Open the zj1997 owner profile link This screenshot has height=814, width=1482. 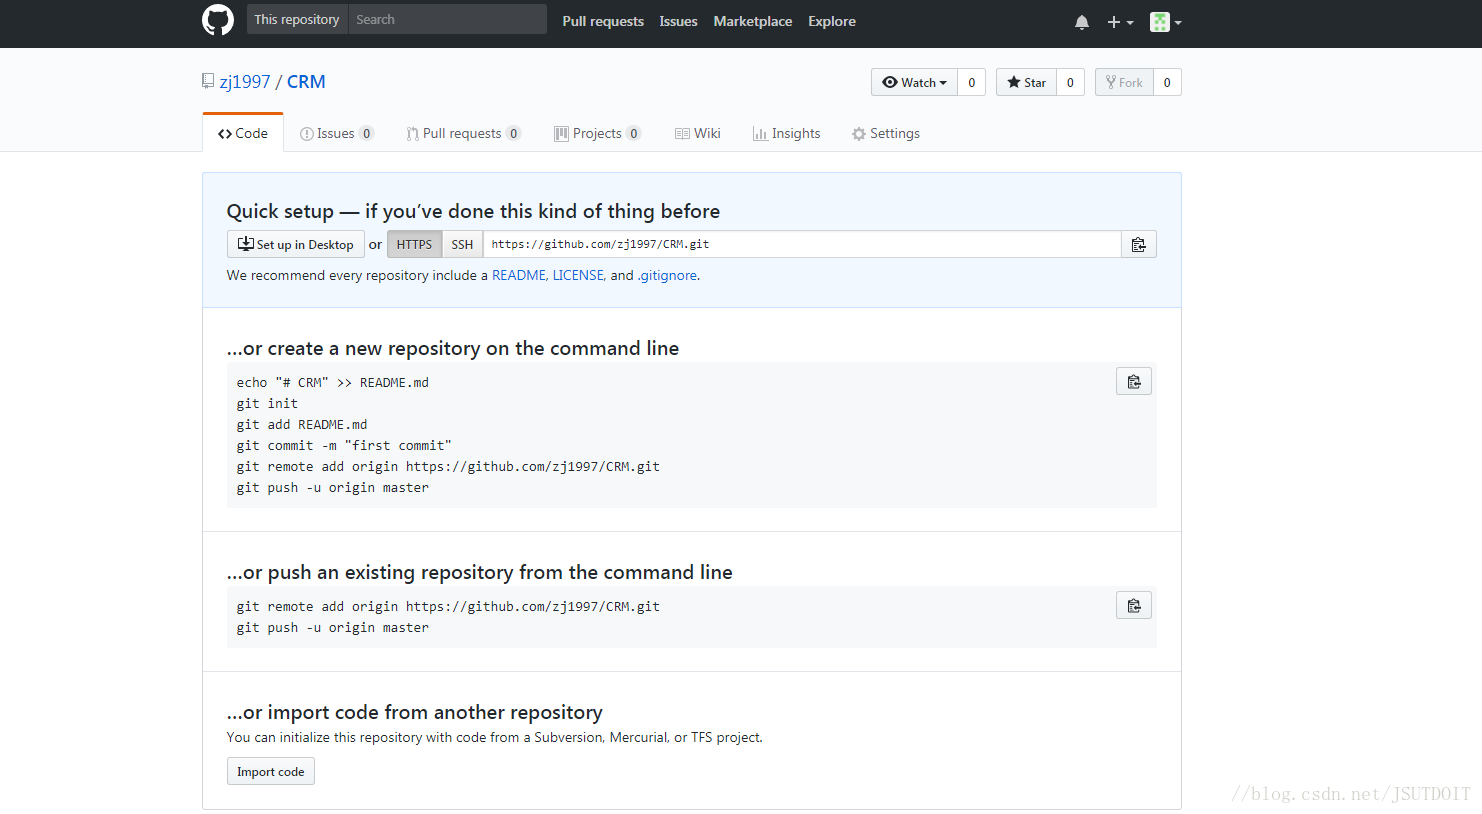pyautogui.click(x=245, y=82)
